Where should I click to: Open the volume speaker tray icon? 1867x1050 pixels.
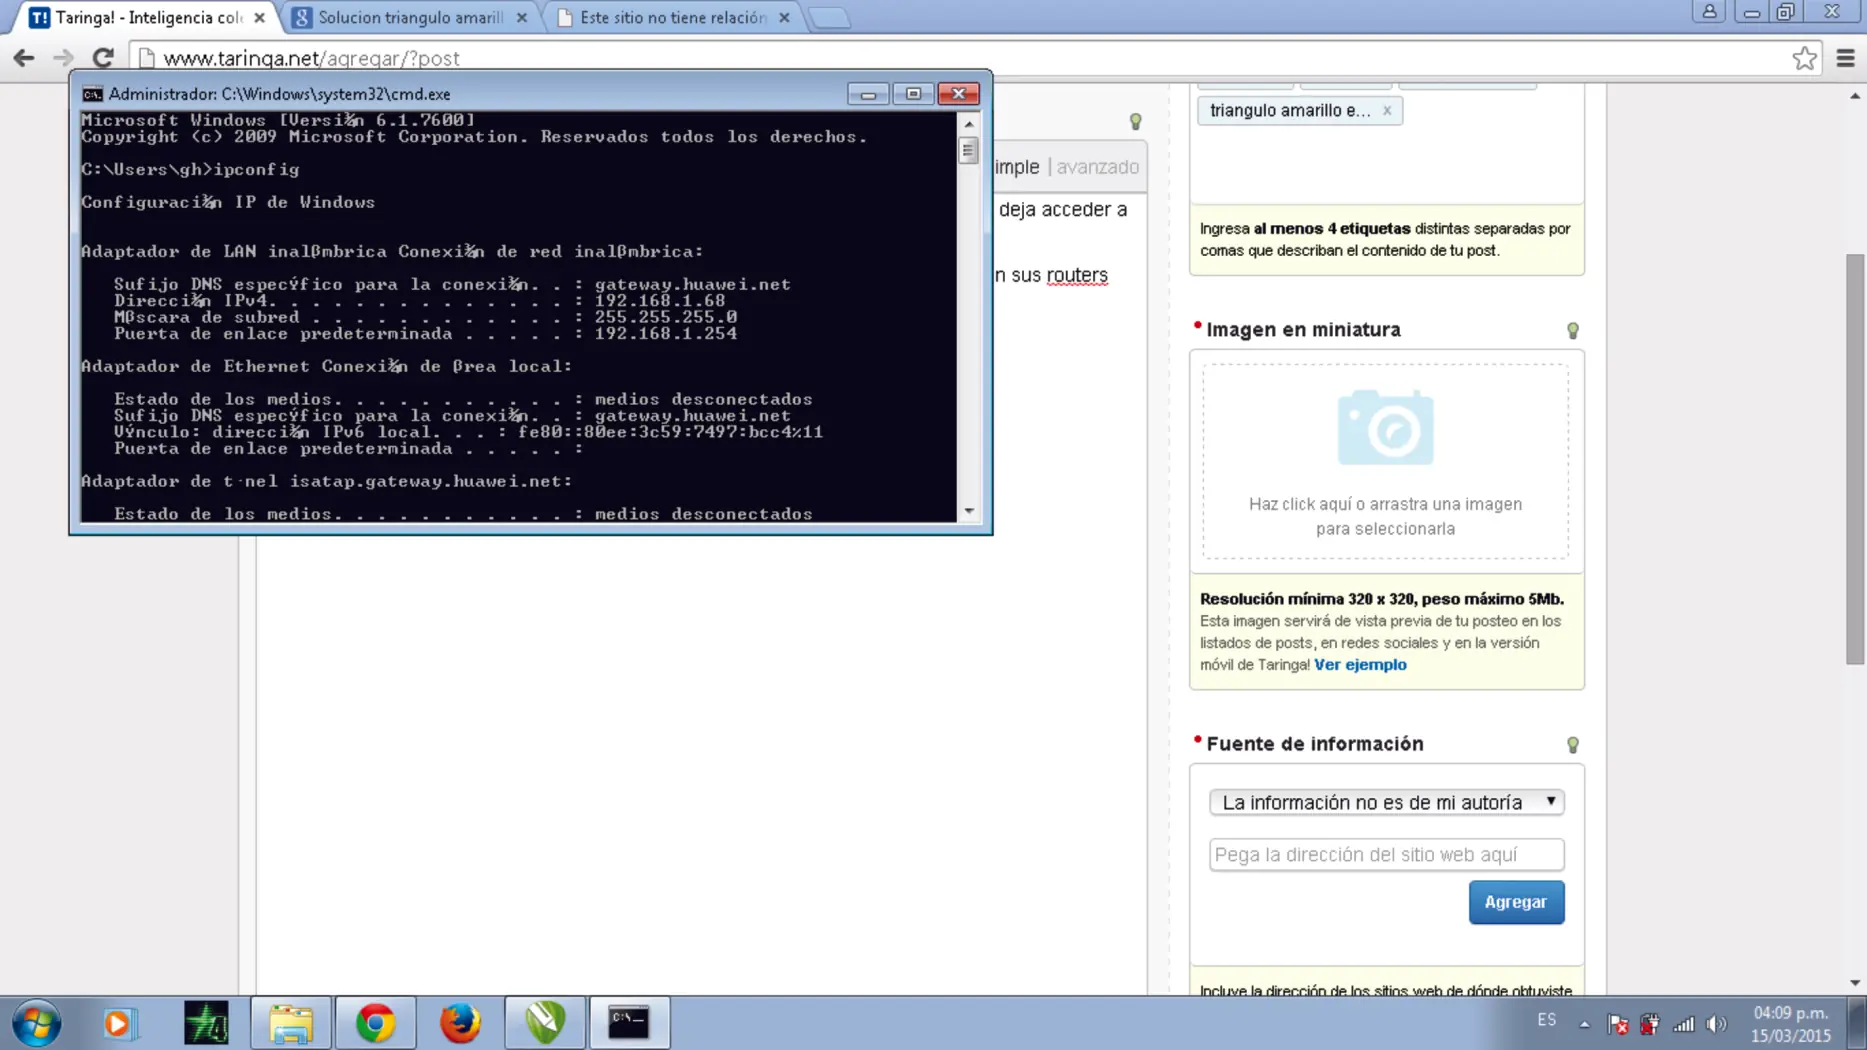(x=1717, y=1024)
